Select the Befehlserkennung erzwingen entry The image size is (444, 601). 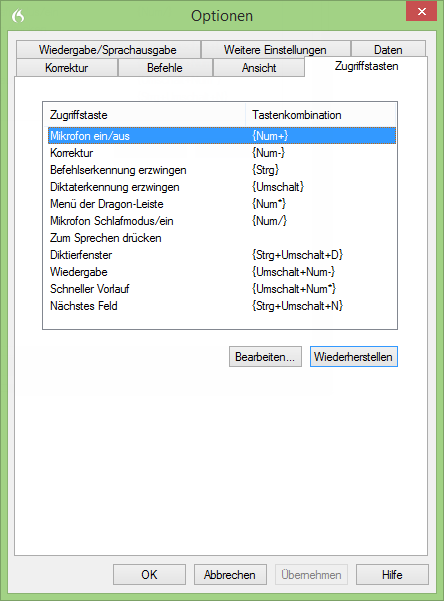click(222, 170)
